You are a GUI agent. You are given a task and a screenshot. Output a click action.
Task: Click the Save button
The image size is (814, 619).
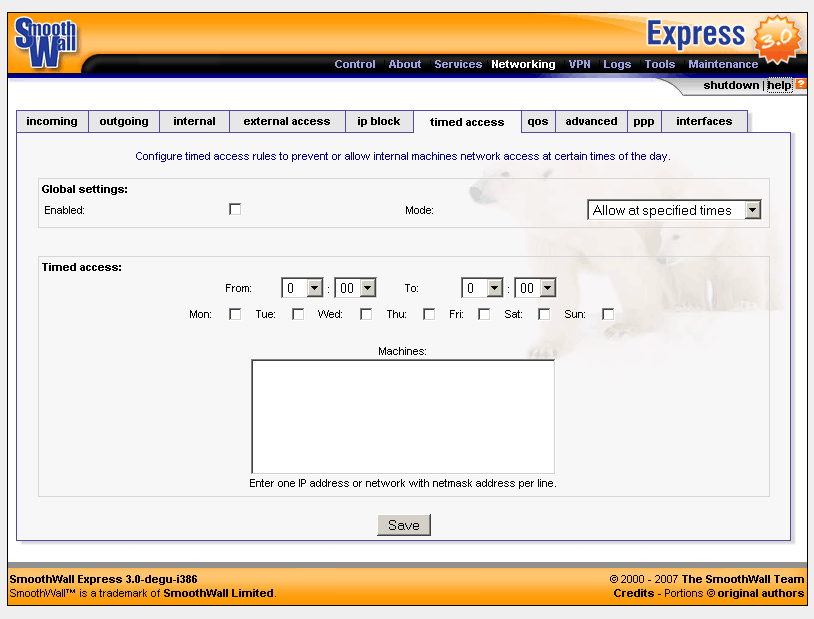click(x=404, y=525)
